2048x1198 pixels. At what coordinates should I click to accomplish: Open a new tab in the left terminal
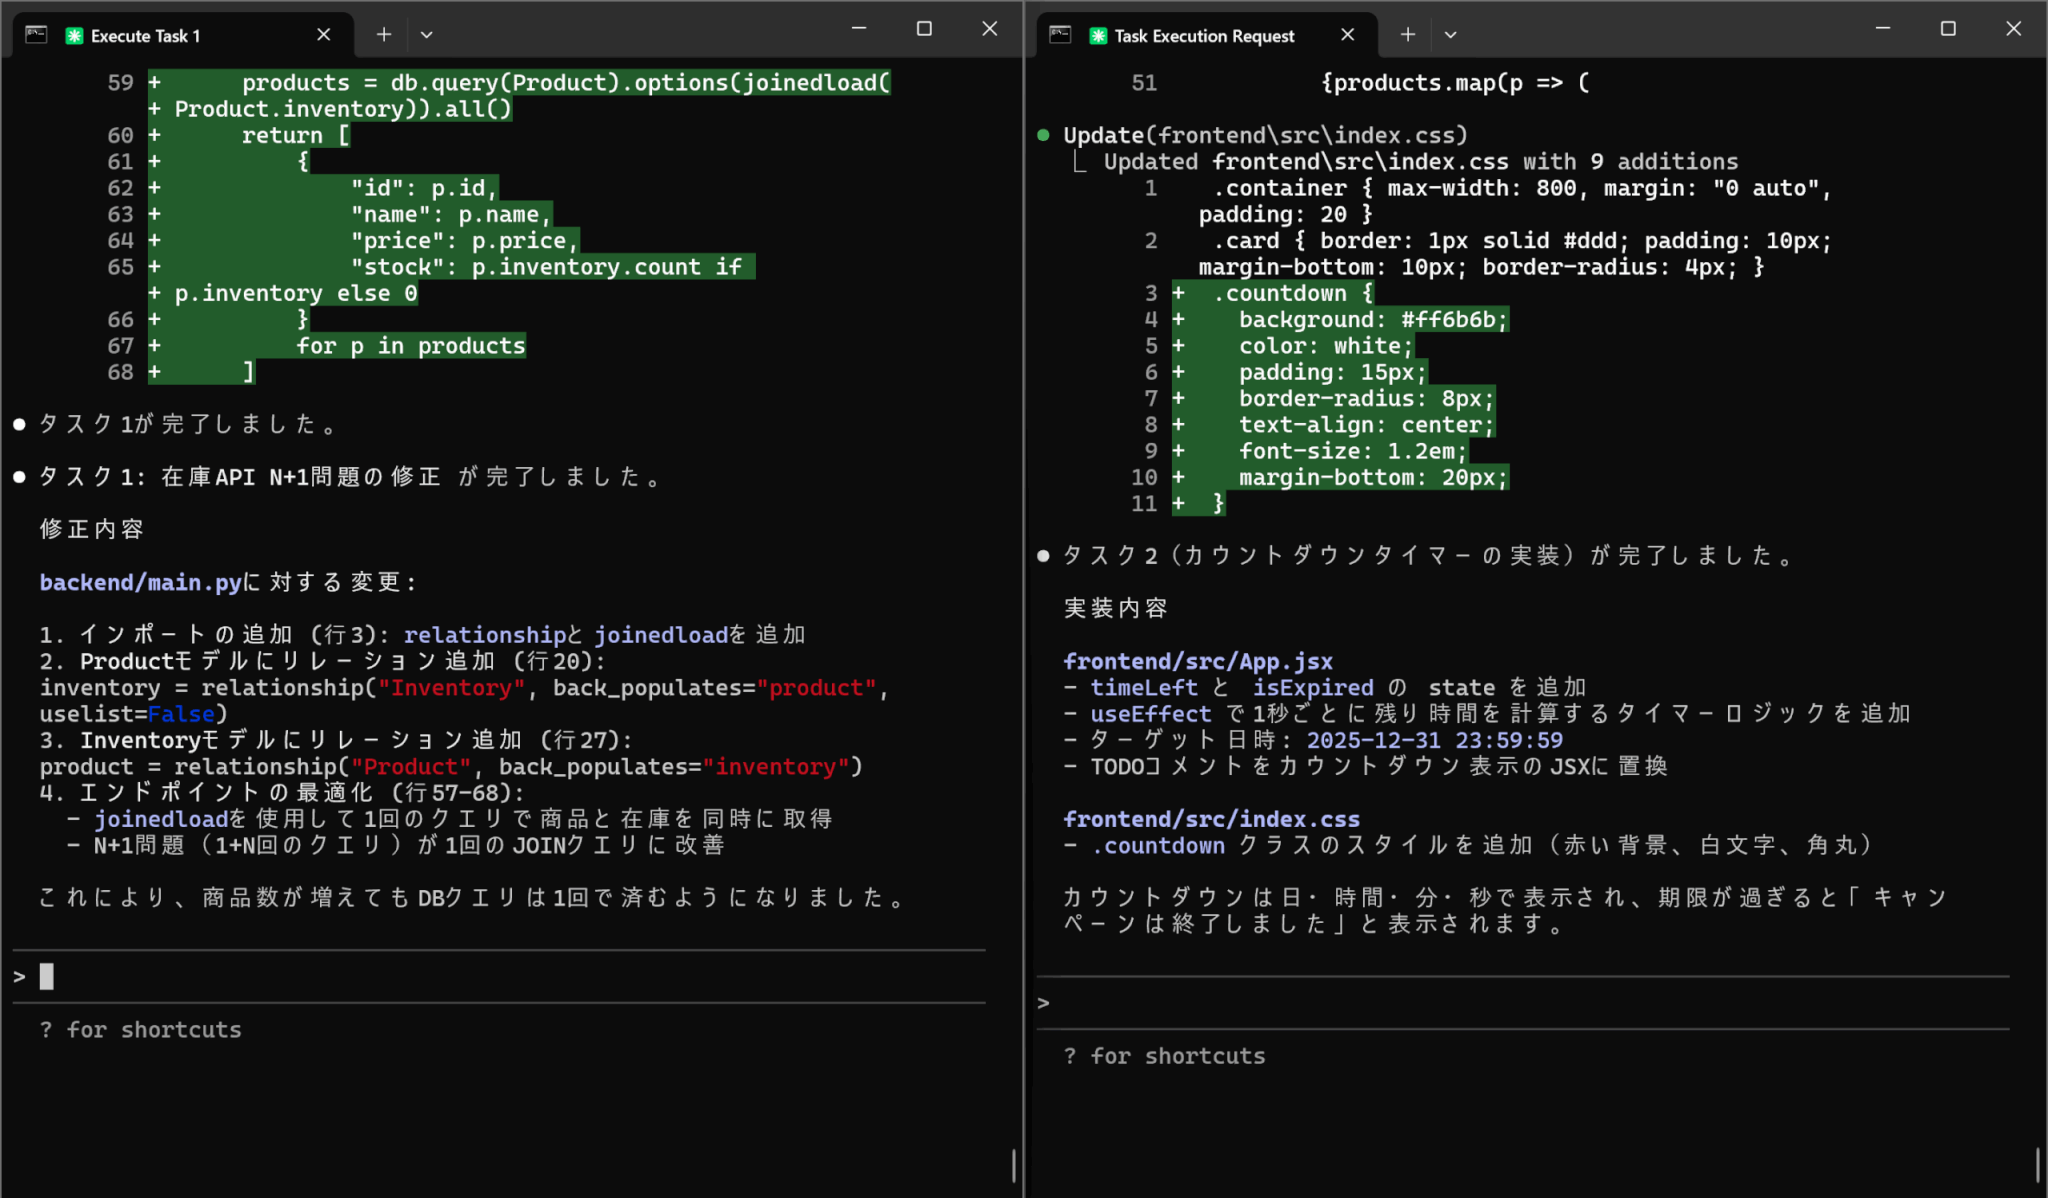383,35
